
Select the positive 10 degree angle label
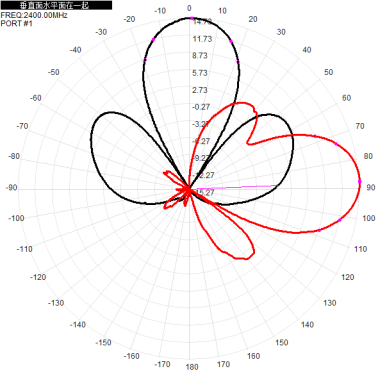(x=222, y=11)
